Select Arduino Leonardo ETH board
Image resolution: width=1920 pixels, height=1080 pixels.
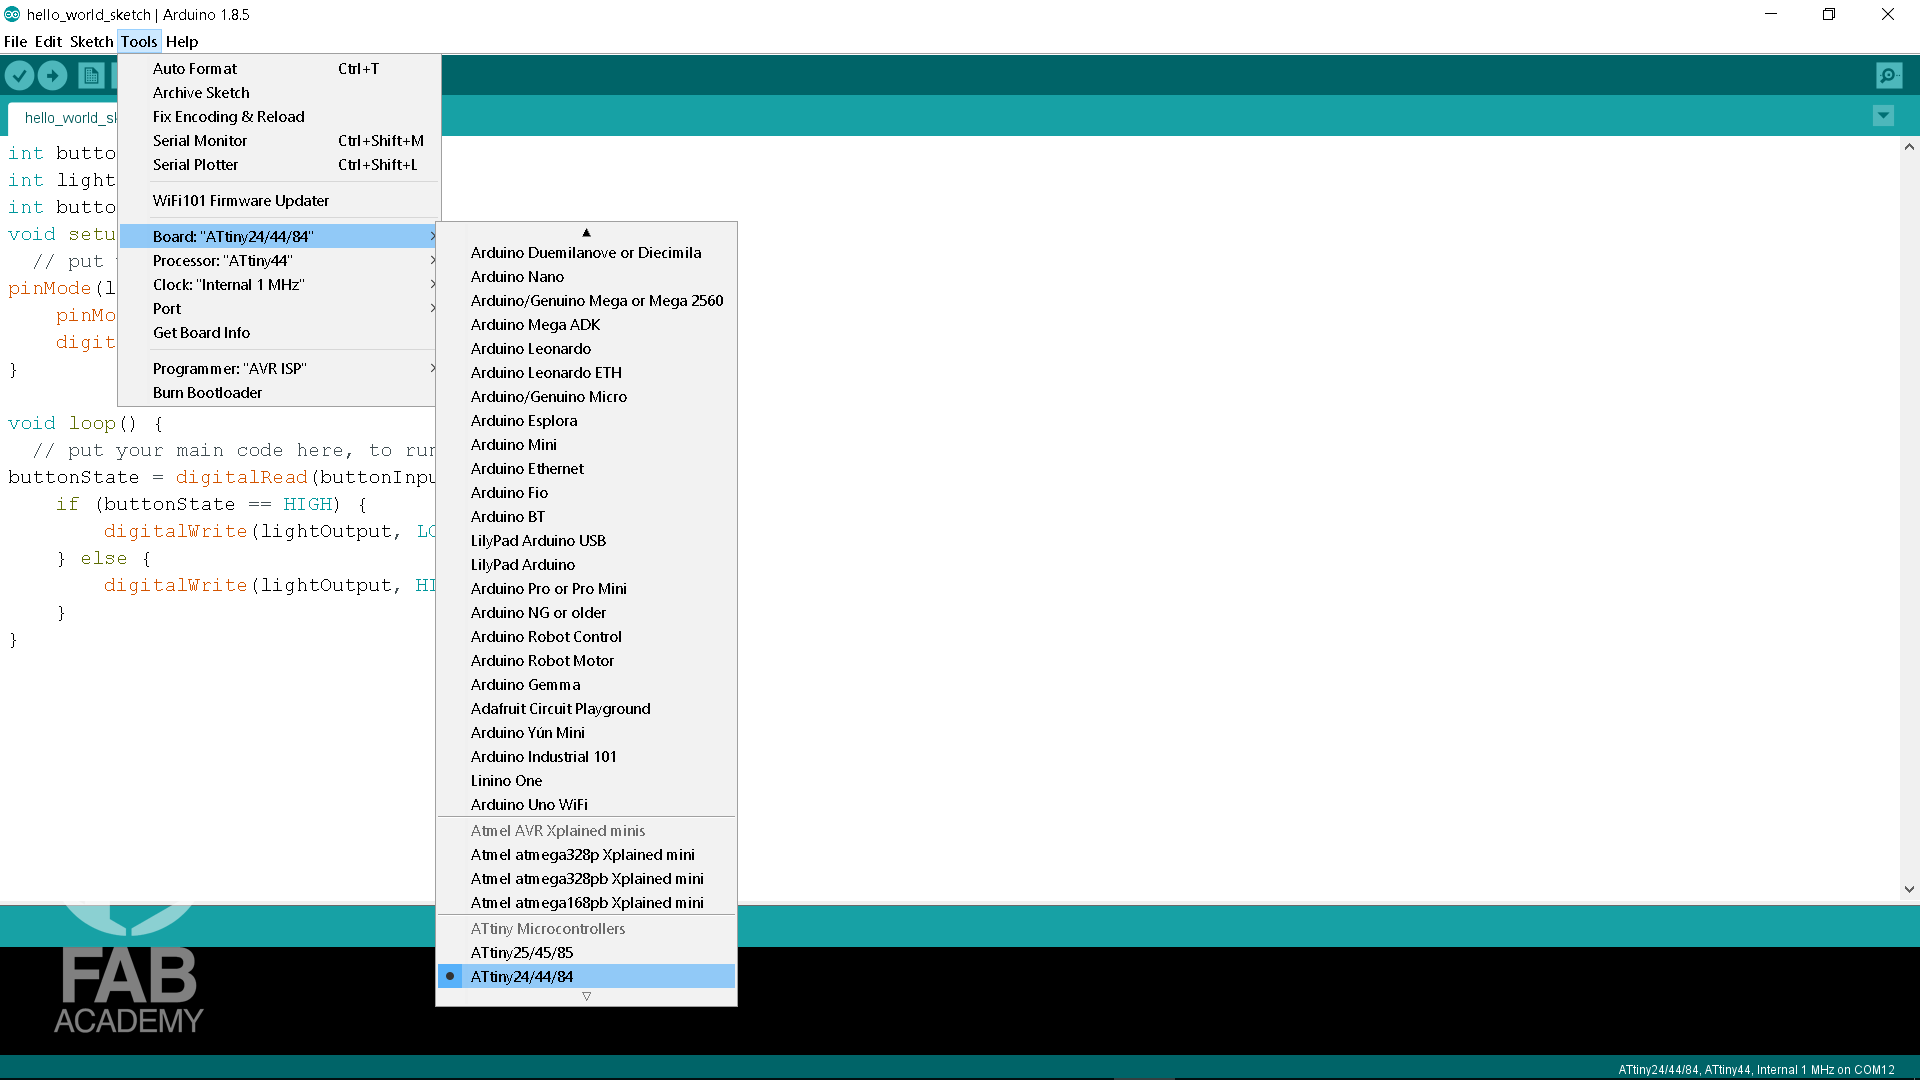[586, 373]
